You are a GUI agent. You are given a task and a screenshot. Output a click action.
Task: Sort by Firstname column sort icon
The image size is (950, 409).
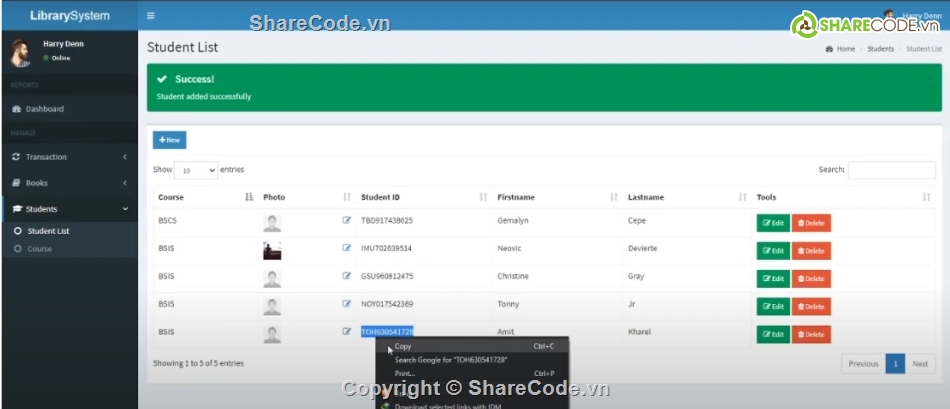614,197
